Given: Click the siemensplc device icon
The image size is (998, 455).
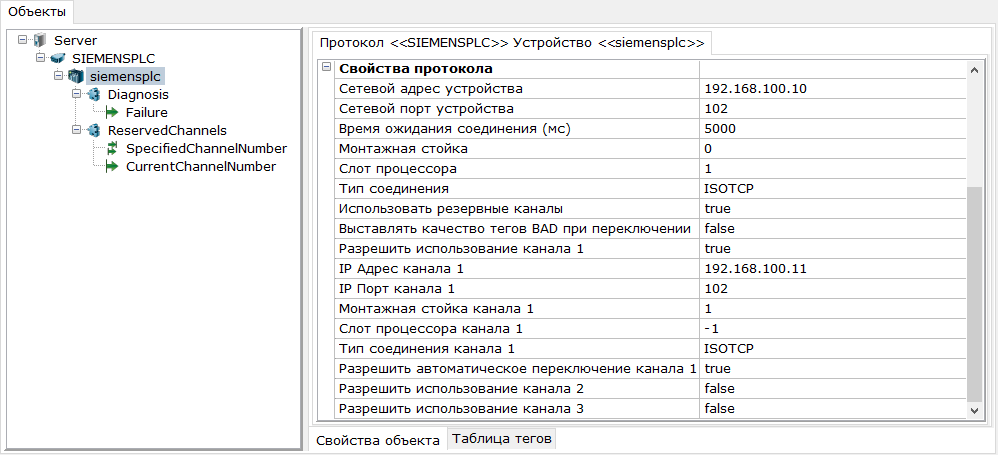Looking at the screenshot, I should point(75,76).
